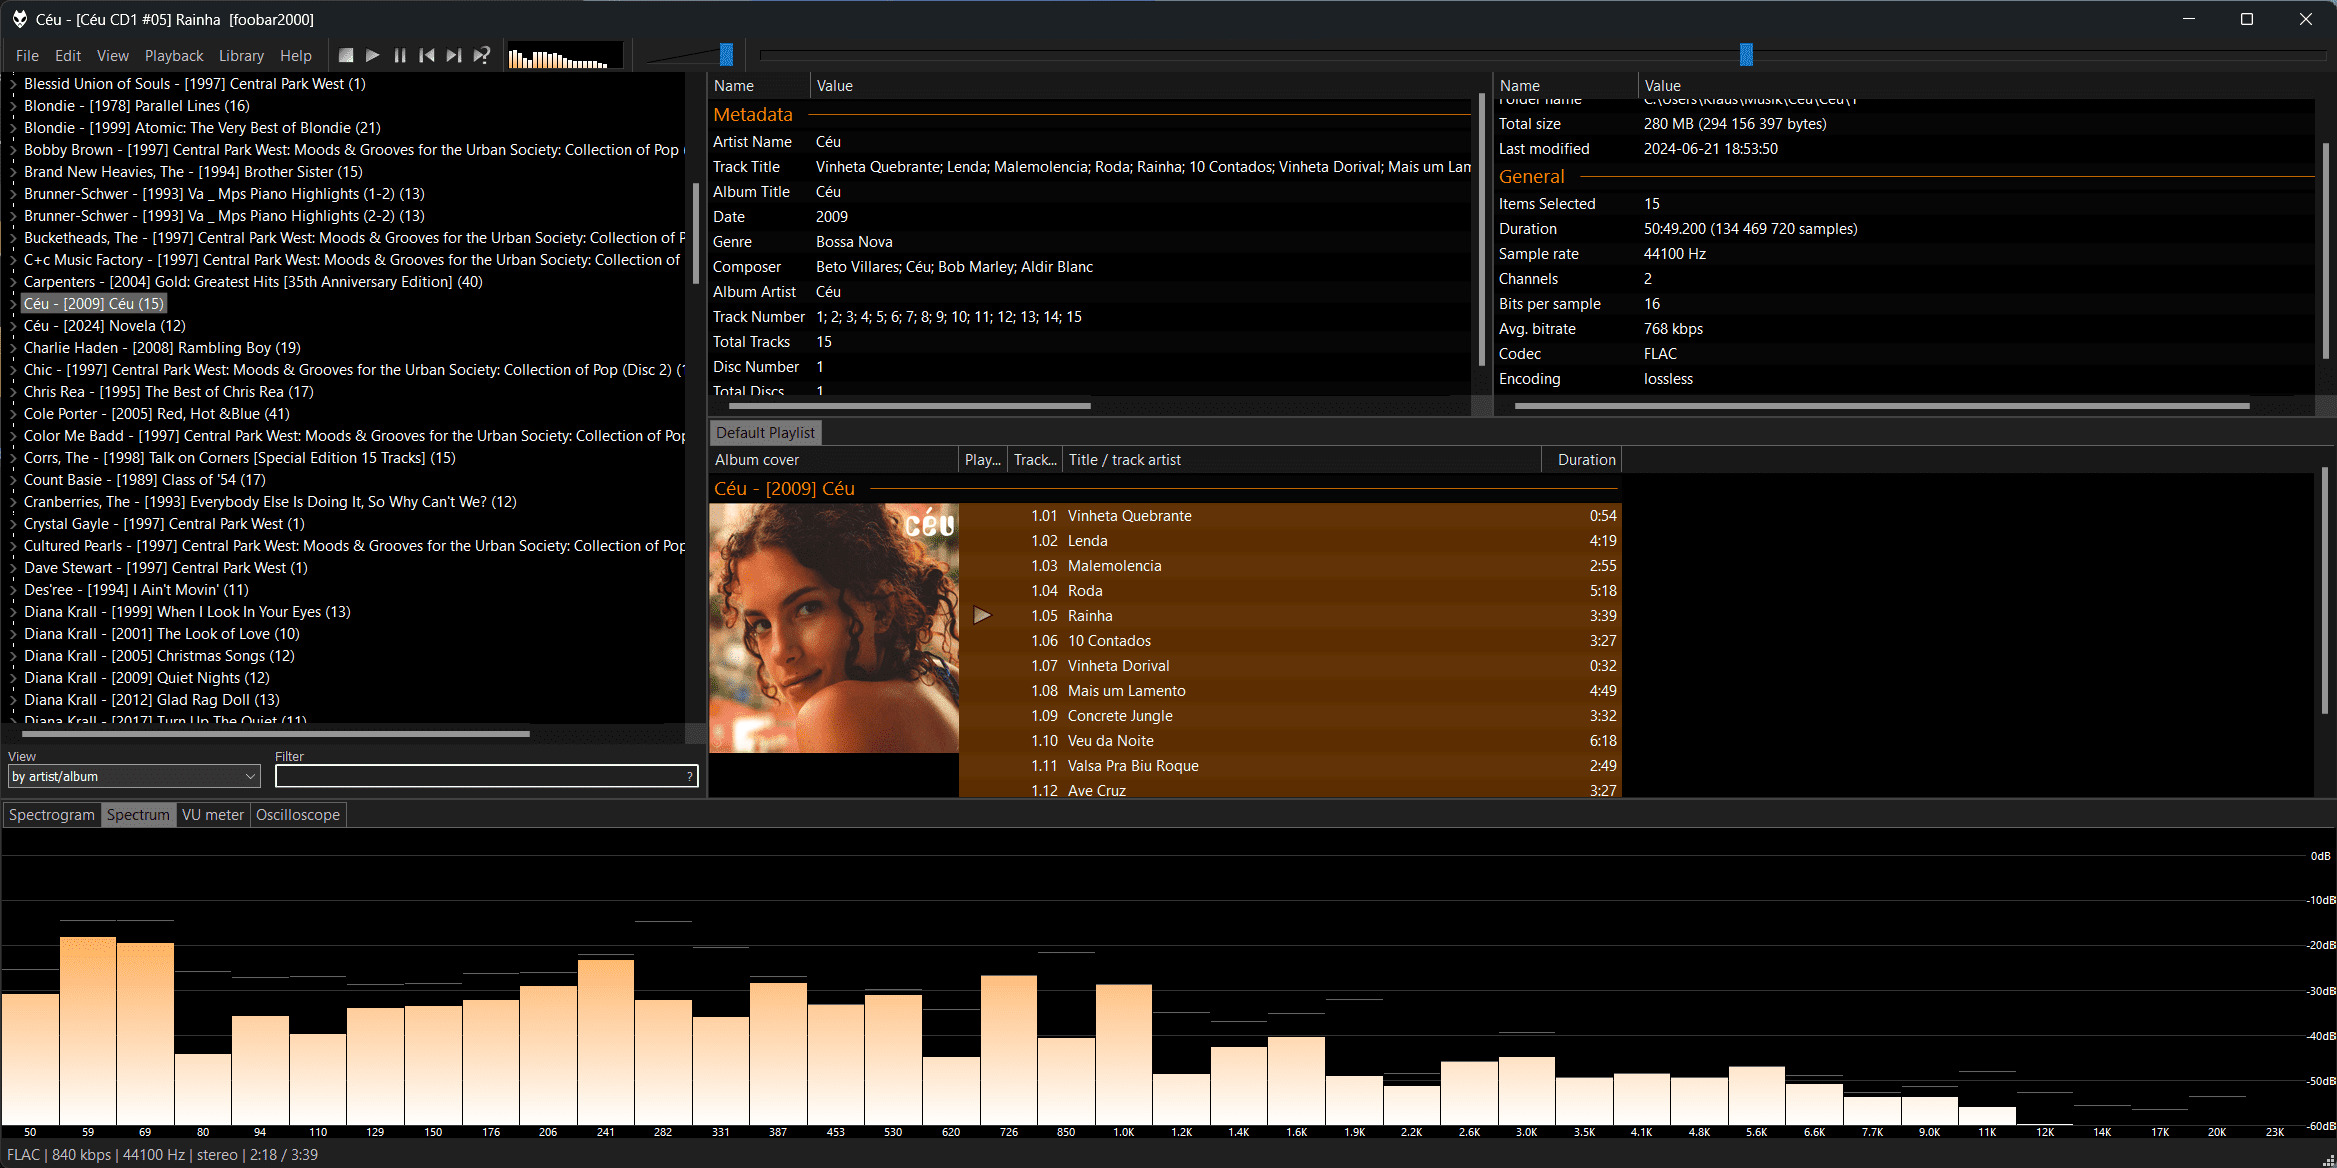The height and width of the screenshot is (1168, 2337).
Task: Select track 1.04 Roda
Action: 1289,591
